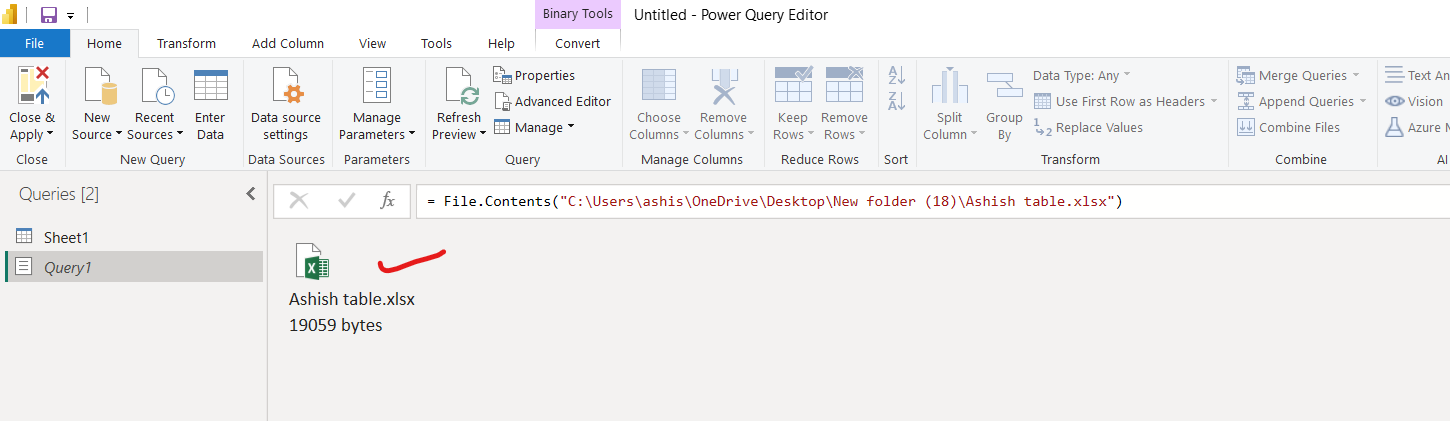Open the File menu

click(x=34, y=43)
